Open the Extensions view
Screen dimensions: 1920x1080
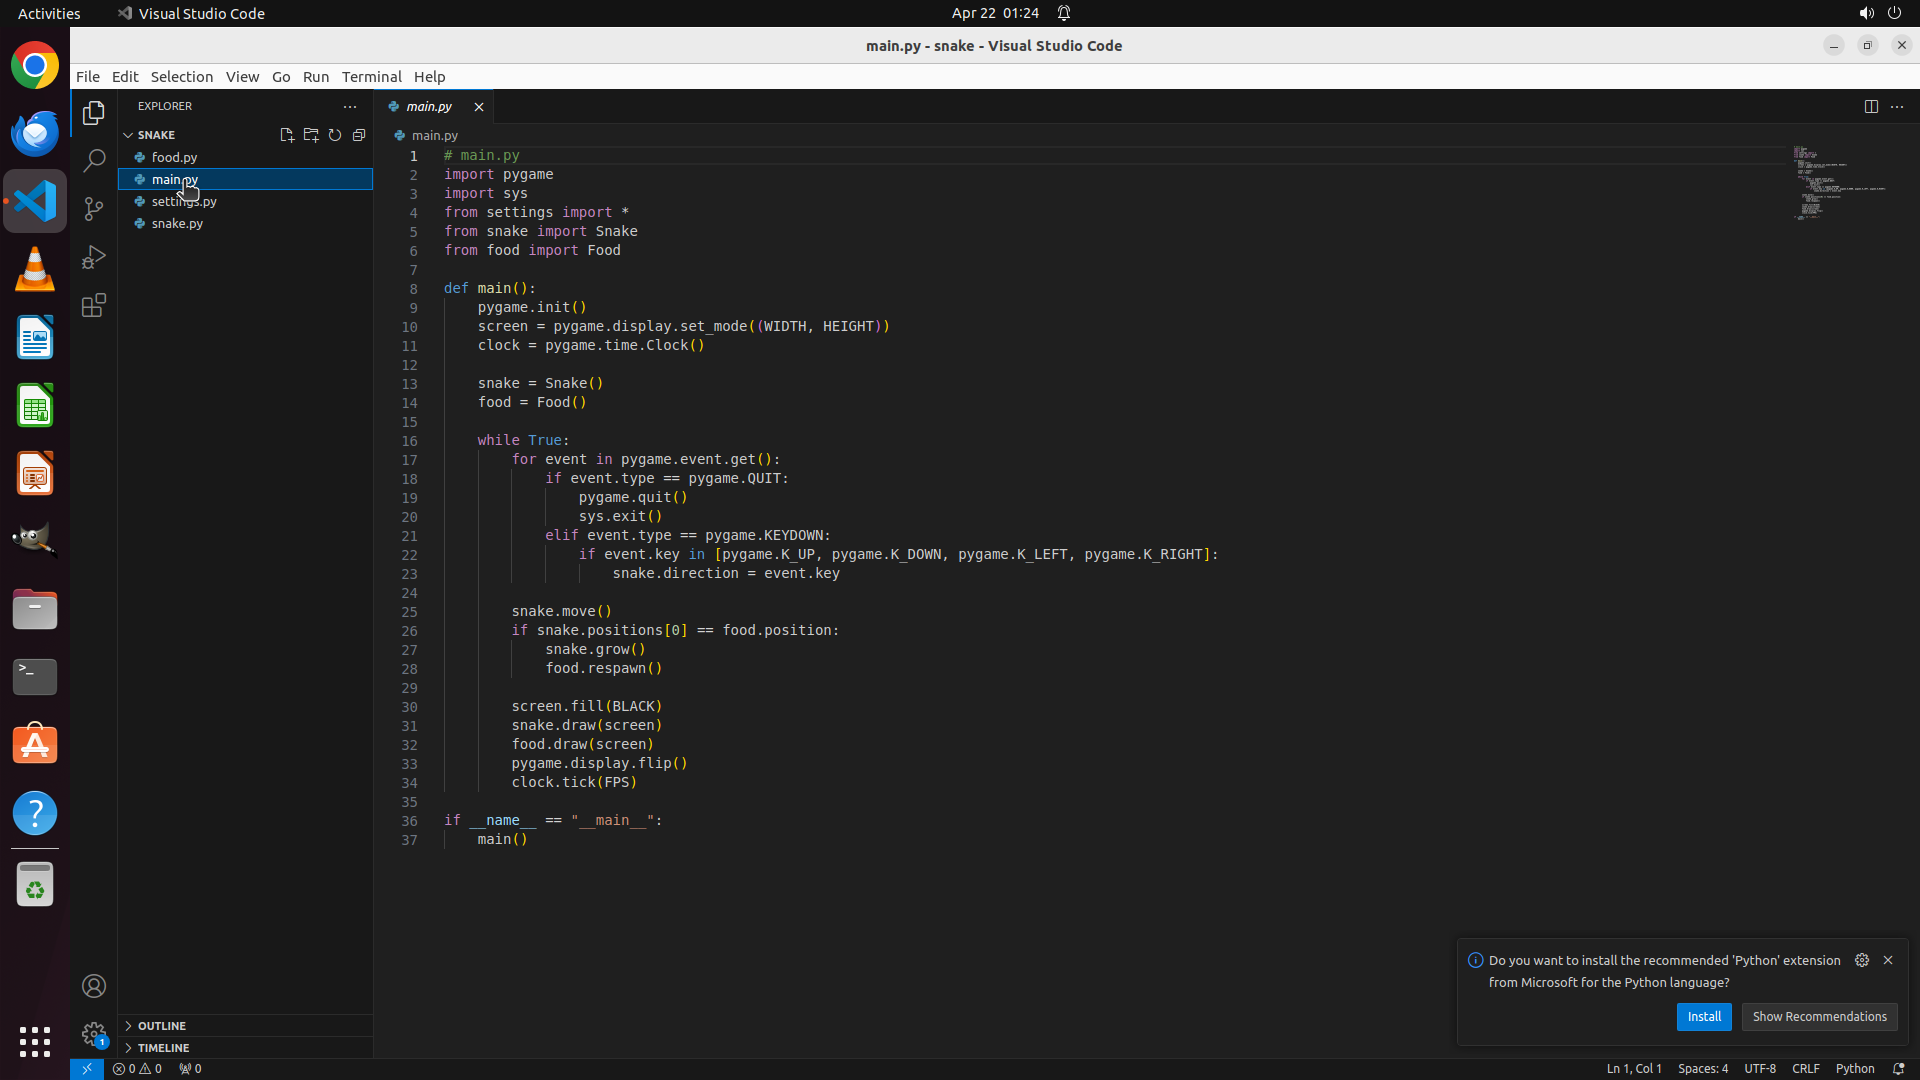[x=94, y=305]
